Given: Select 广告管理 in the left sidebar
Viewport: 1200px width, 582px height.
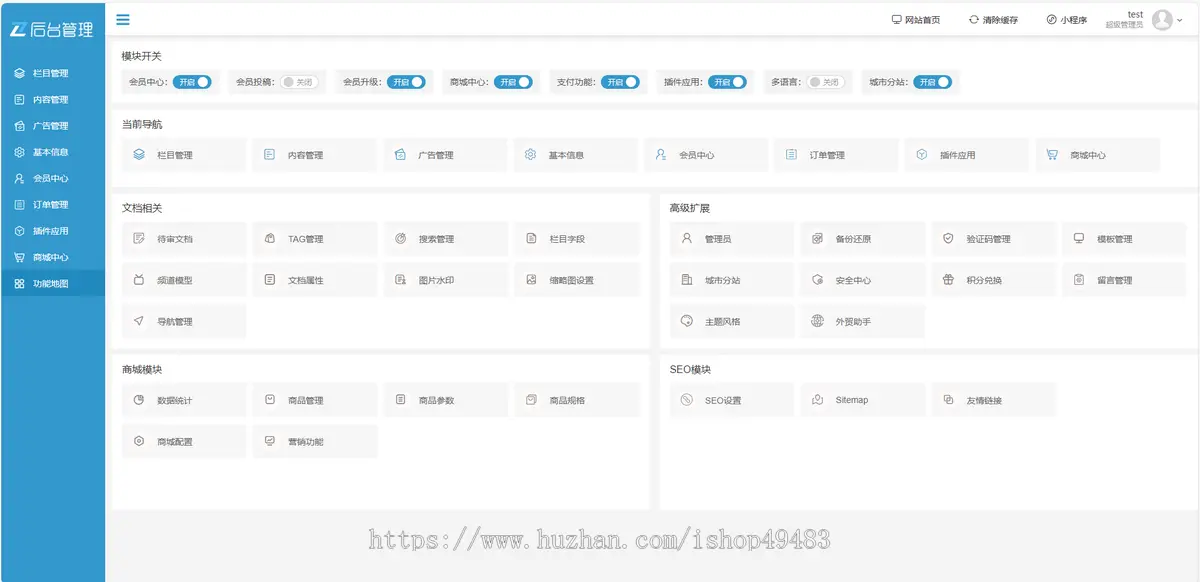Looking at the screenshot, I should (x=52, y=126).
